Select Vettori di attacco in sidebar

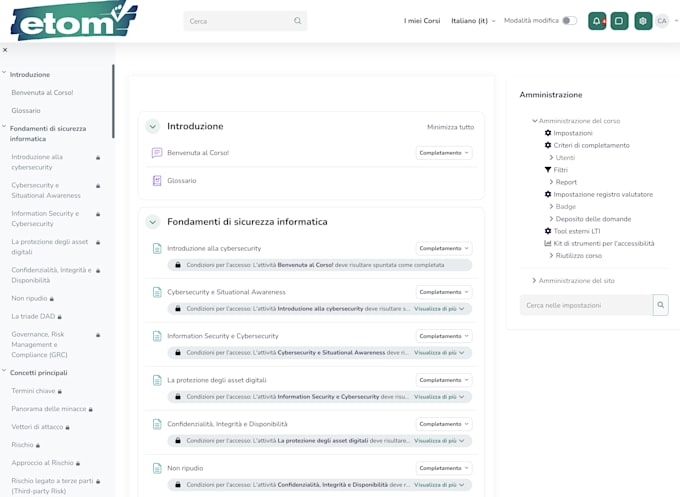coord(37,427)
